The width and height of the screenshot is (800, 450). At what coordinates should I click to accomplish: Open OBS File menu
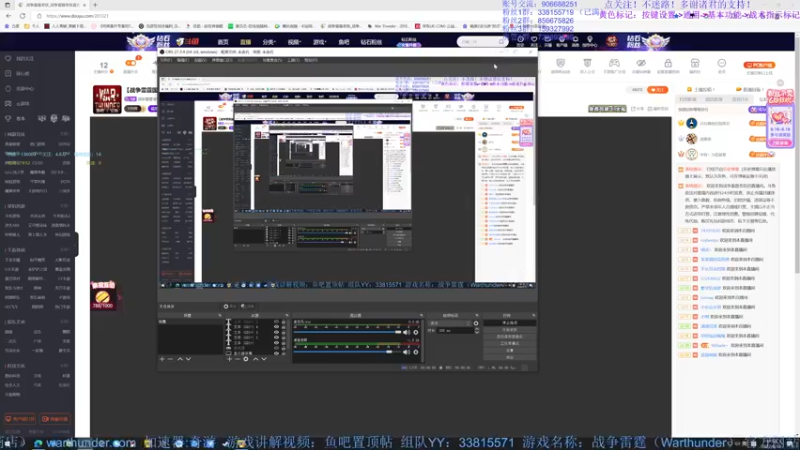click(x=166, y=60)
